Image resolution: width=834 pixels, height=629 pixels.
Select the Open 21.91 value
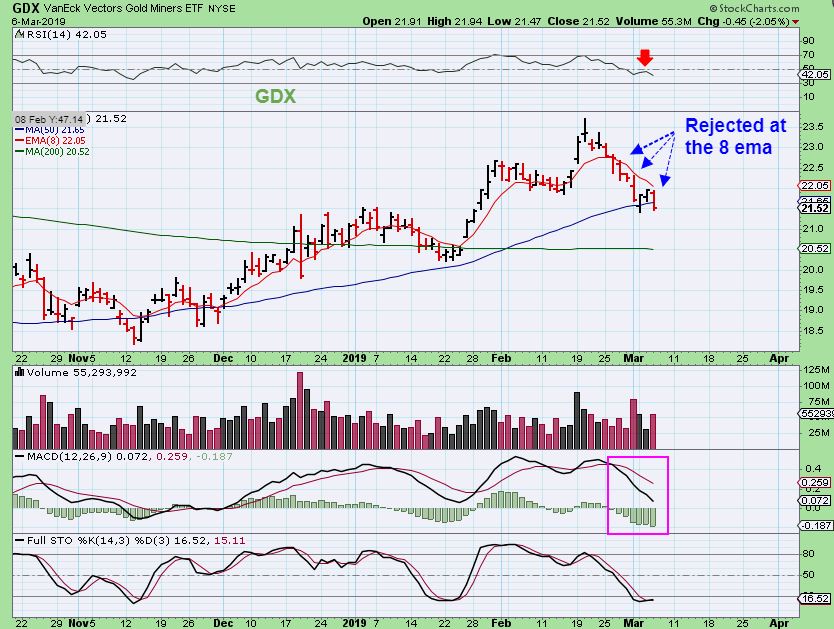[x=391, y=21]
